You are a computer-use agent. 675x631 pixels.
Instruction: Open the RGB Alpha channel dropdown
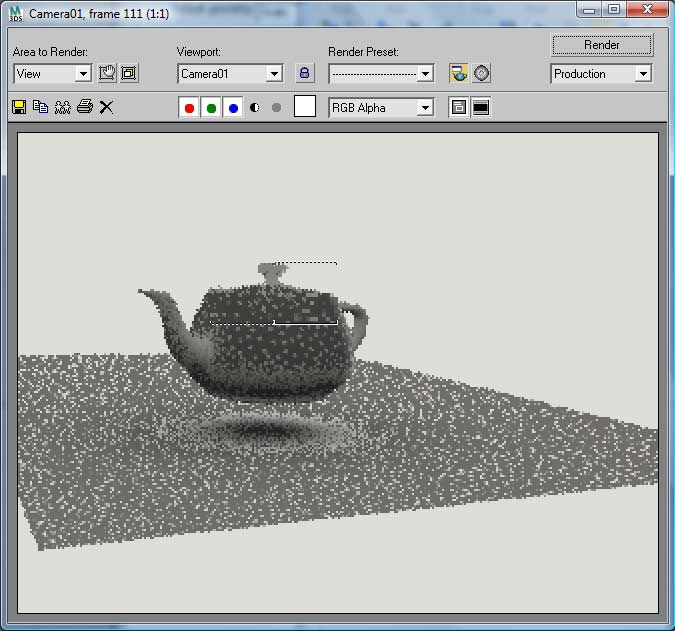[x=381, y=108]
